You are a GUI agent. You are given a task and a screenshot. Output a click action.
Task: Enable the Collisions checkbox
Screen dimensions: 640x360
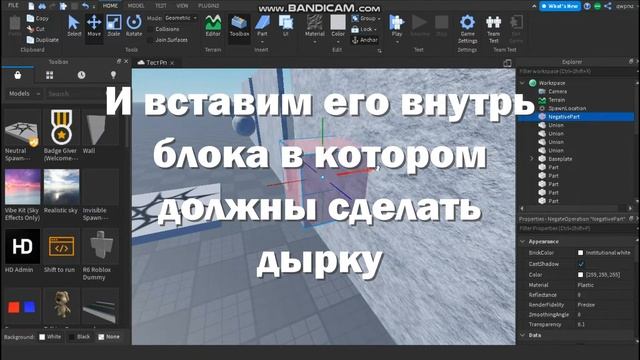click(x=150, y=29)
